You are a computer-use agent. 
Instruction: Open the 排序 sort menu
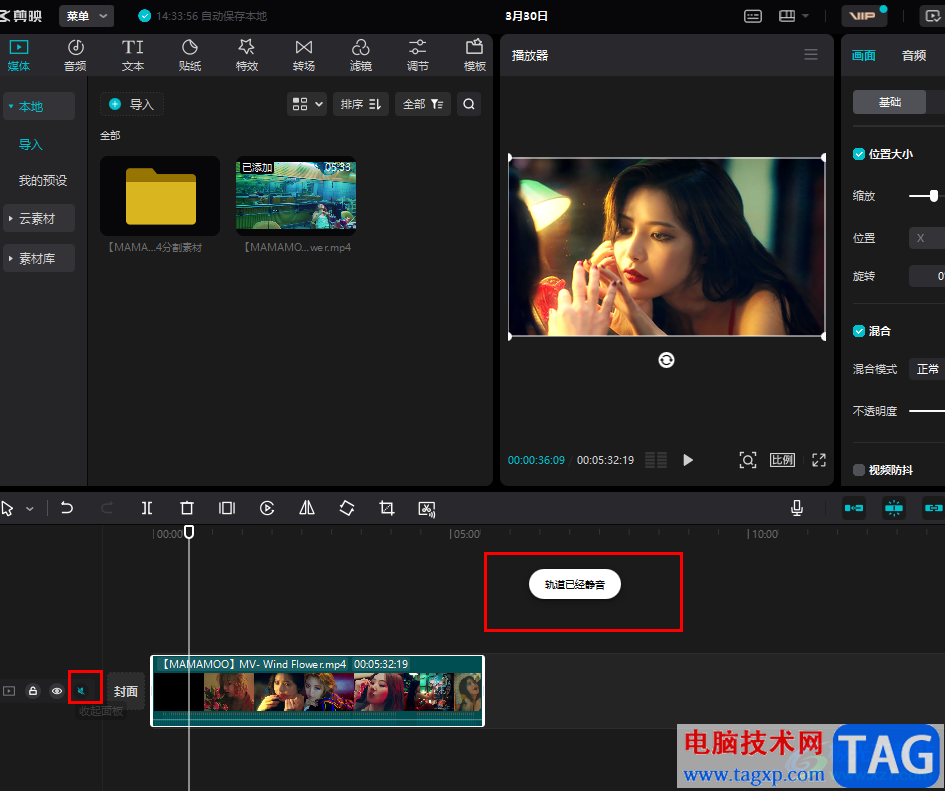360,104
